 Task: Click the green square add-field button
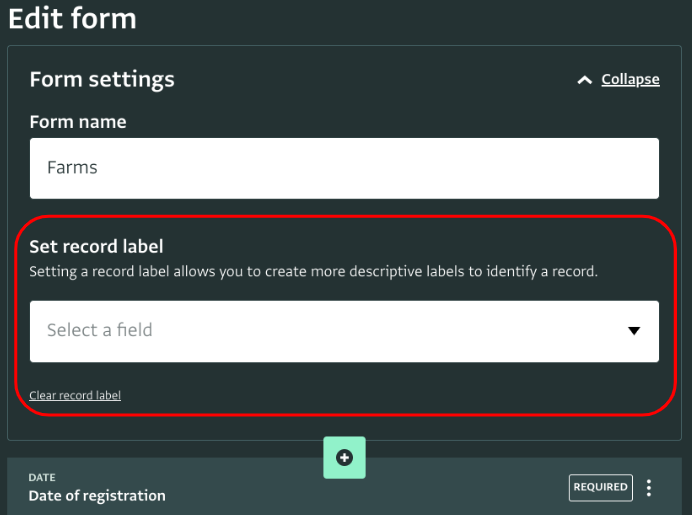pyautogui.click(x=344, y=458)
